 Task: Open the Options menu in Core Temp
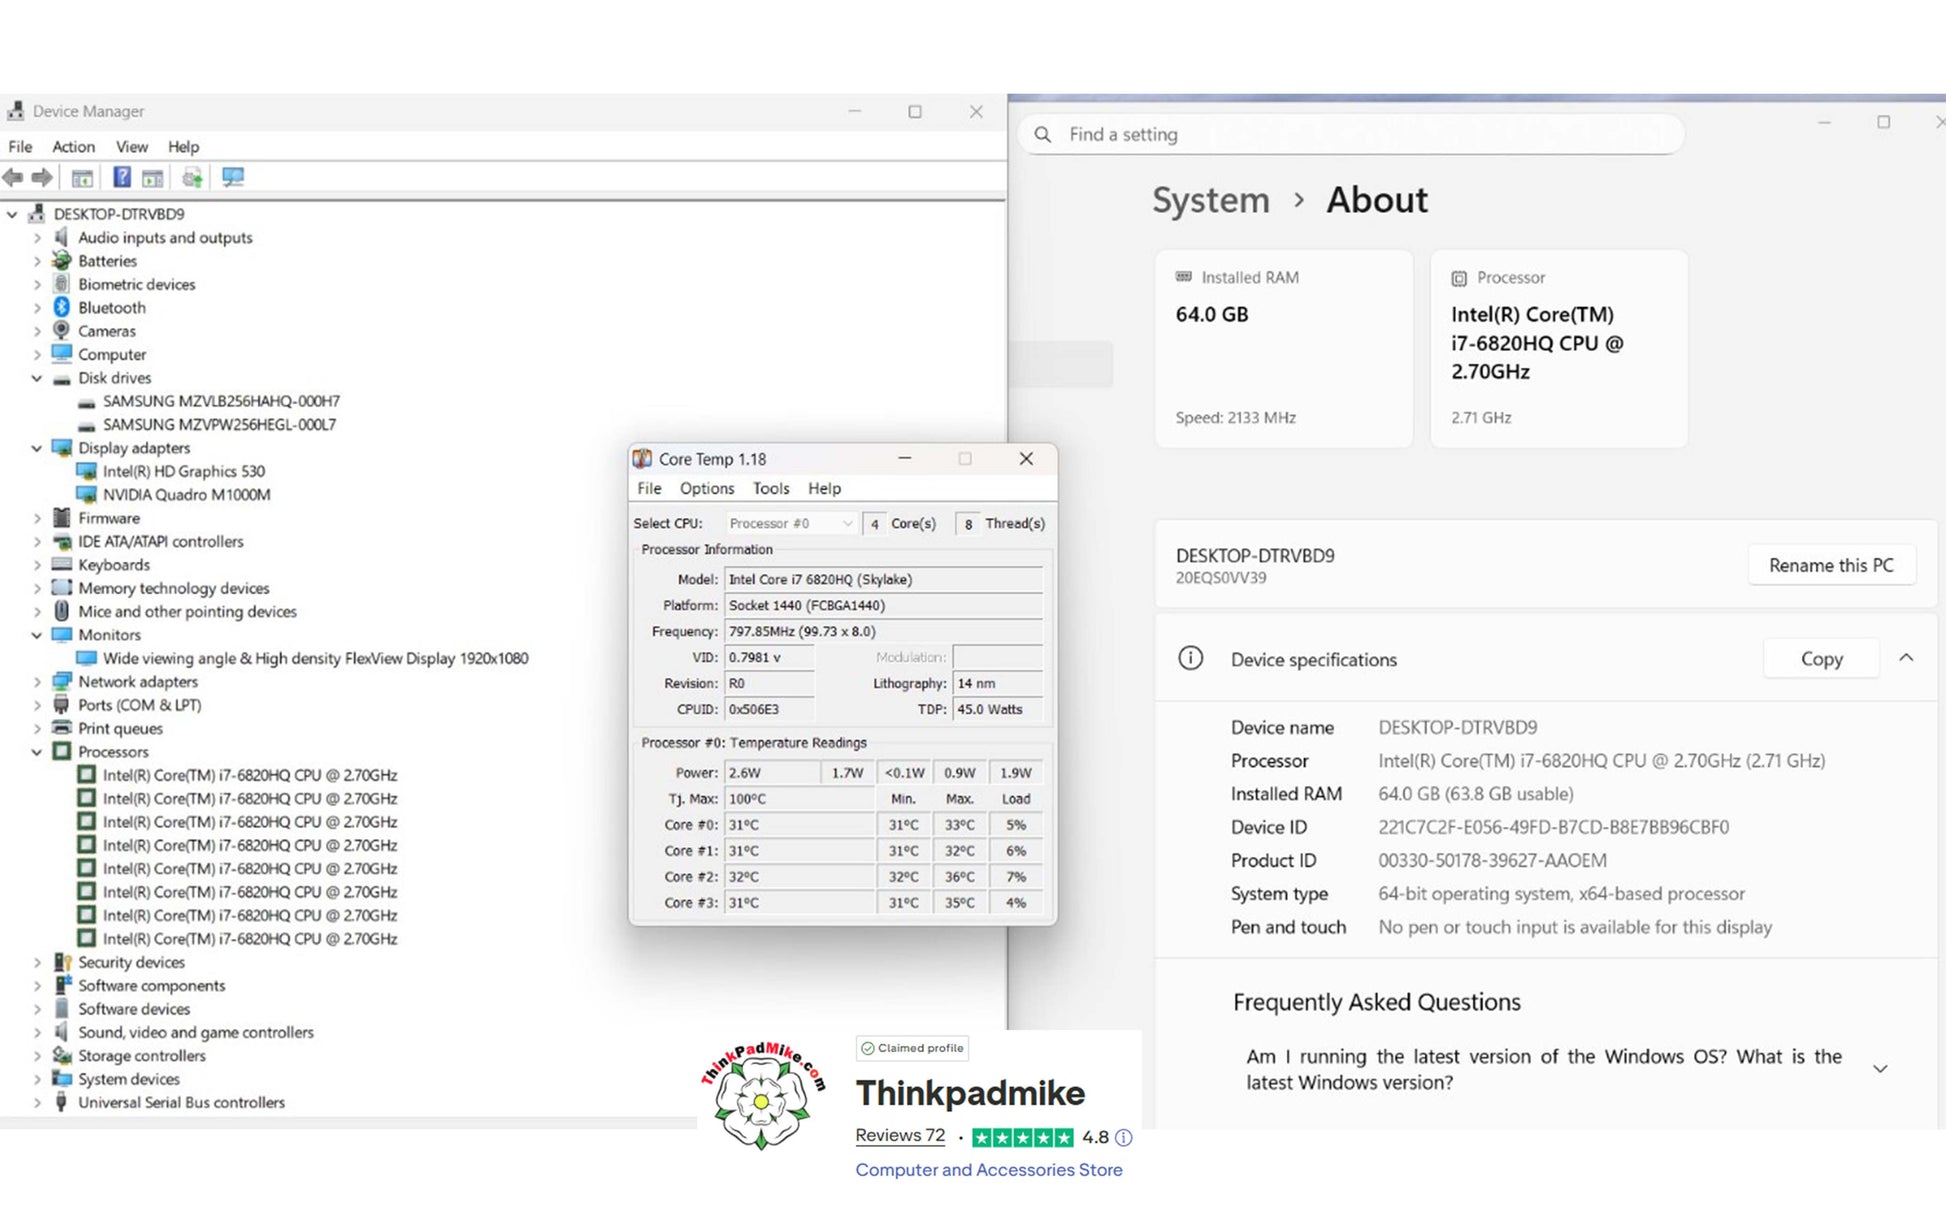(x=706, y=488)
